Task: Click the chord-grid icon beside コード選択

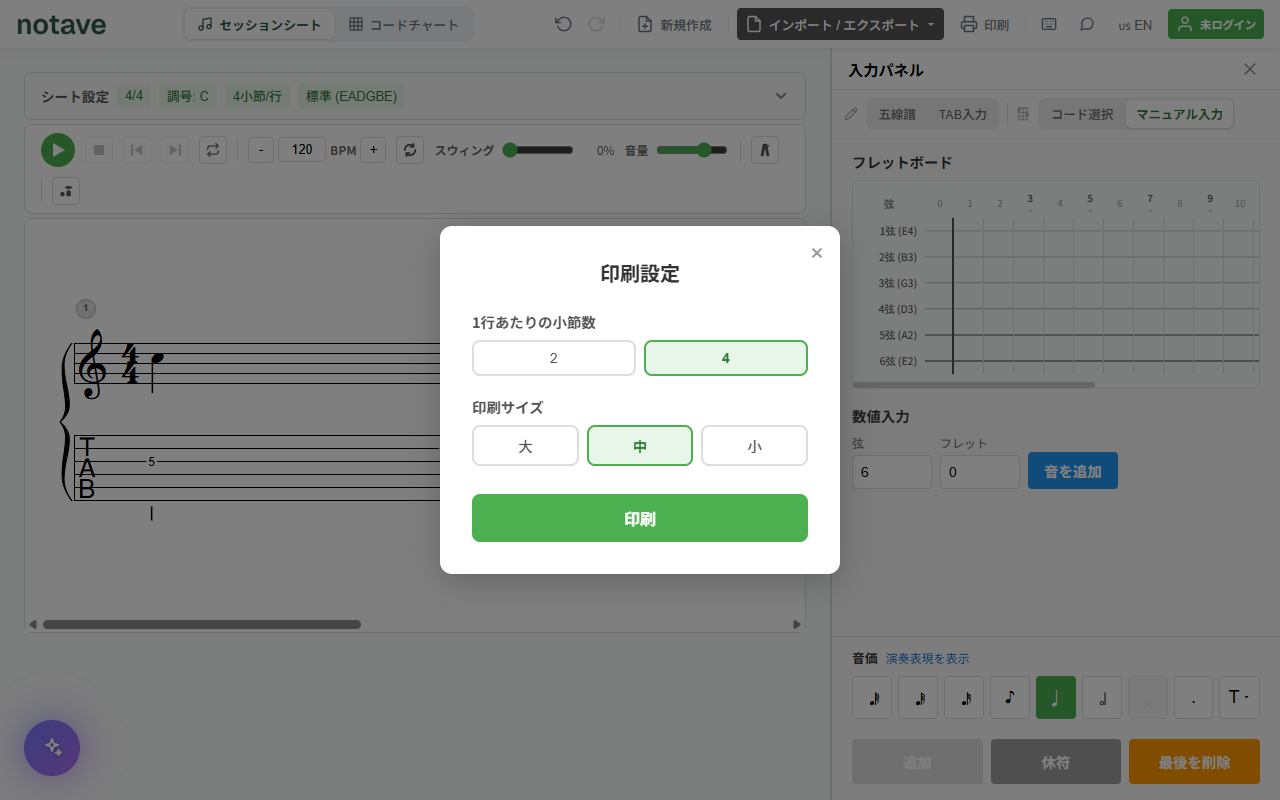Action: 1023,114
